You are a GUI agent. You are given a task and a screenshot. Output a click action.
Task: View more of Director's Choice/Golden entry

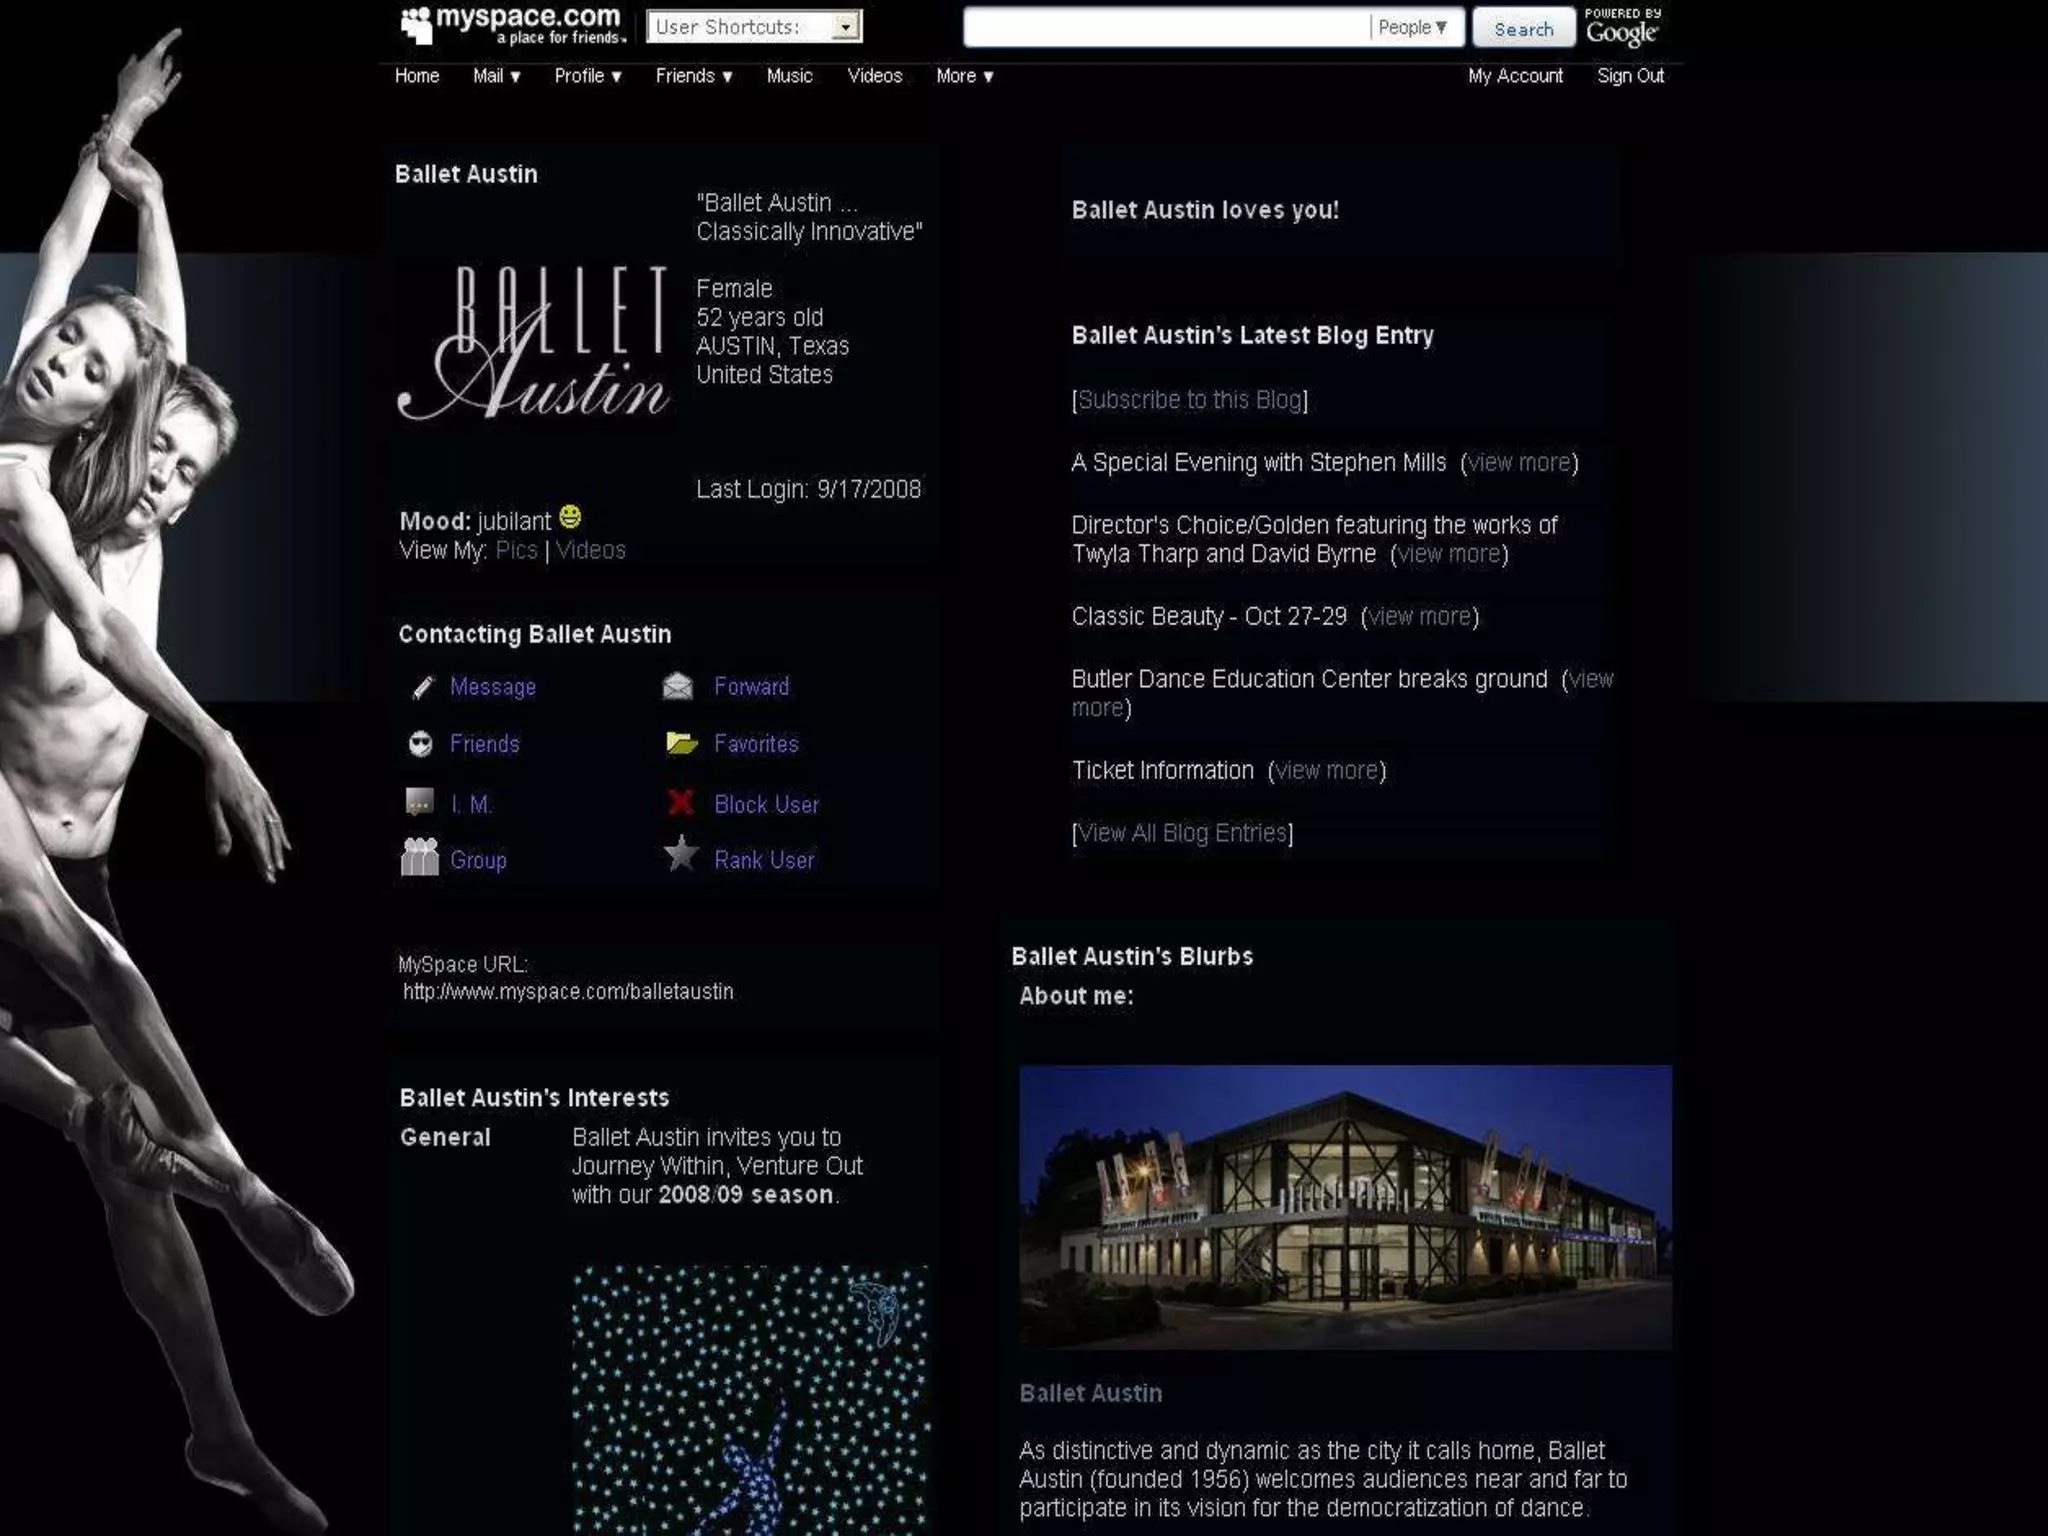[x=1449, y=554]
